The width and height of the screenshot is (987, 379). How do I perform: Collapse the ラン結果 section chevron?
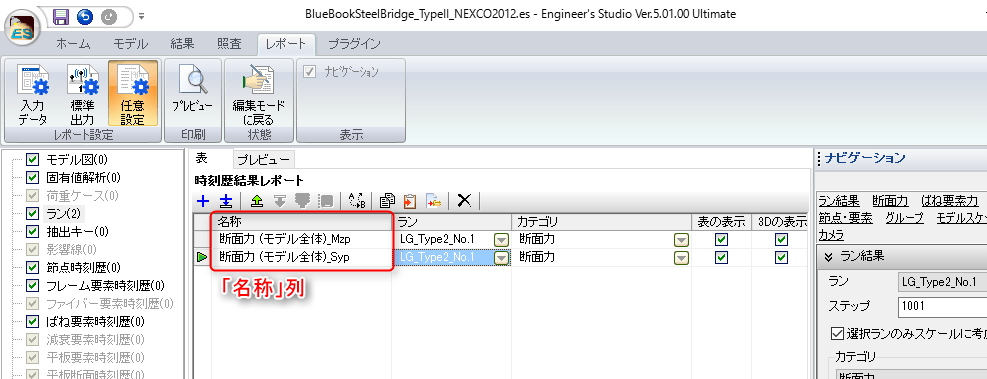point(828,257)
